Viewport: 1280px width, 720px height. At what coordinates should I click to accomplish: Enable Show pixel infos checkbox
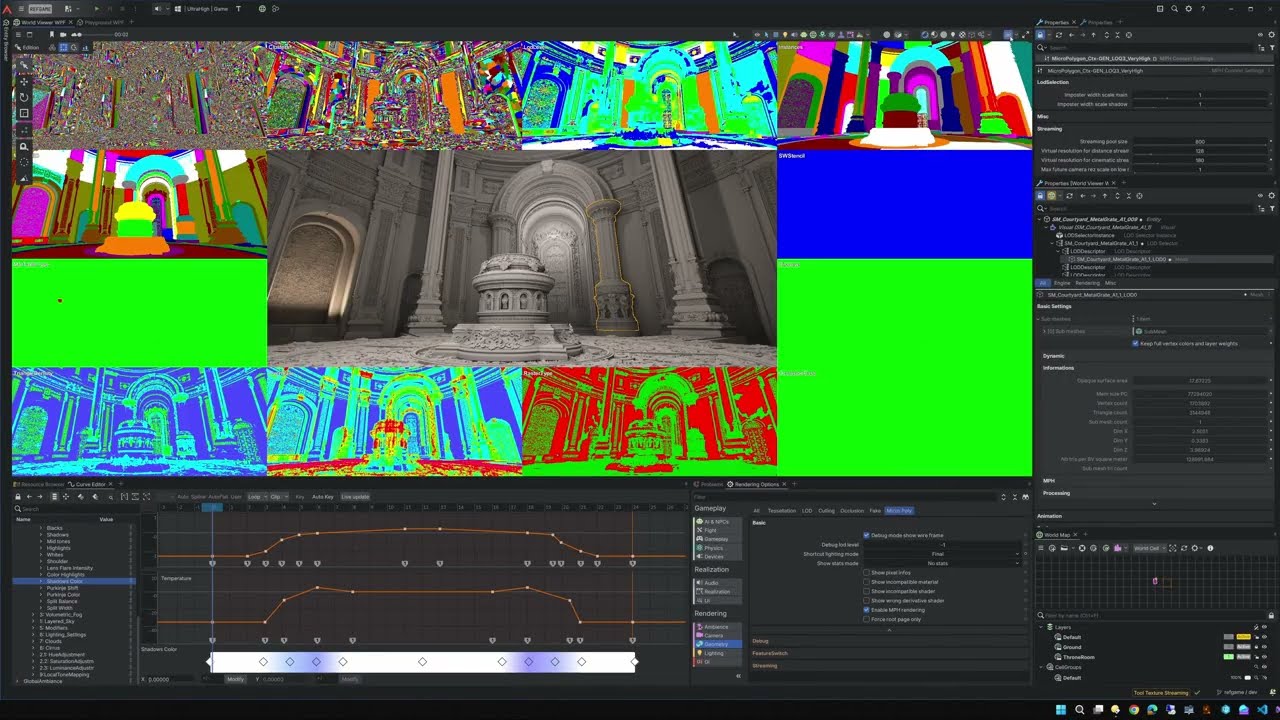click(866, 573)
